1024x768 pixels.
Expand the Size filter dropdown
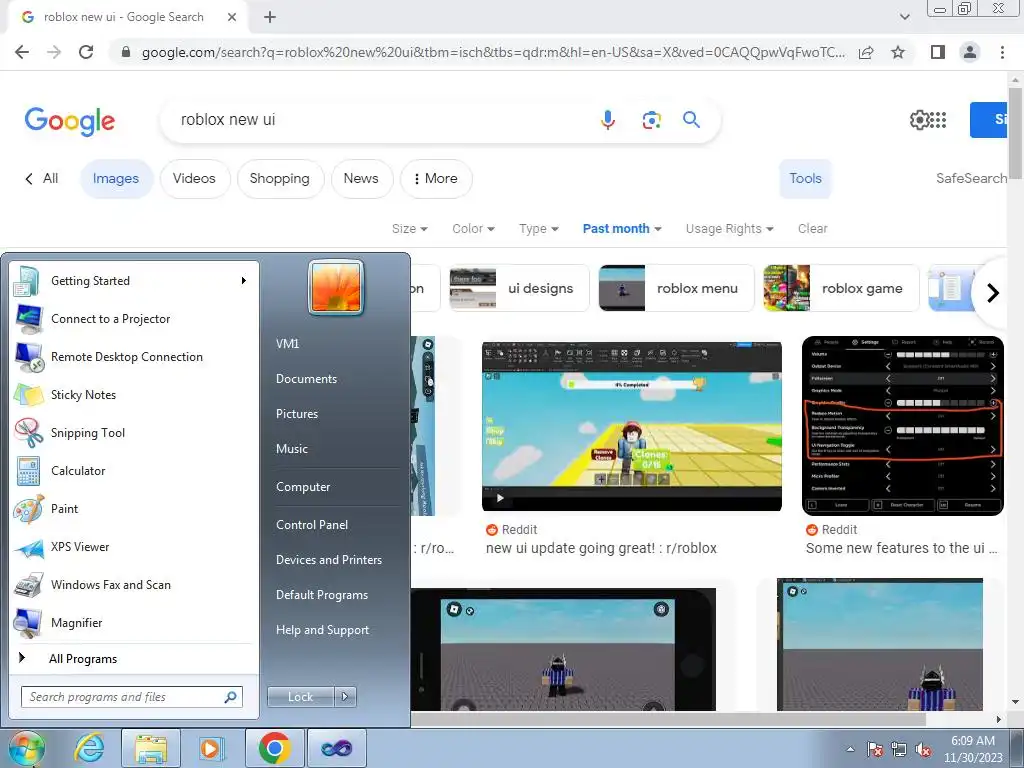(409, 229)
